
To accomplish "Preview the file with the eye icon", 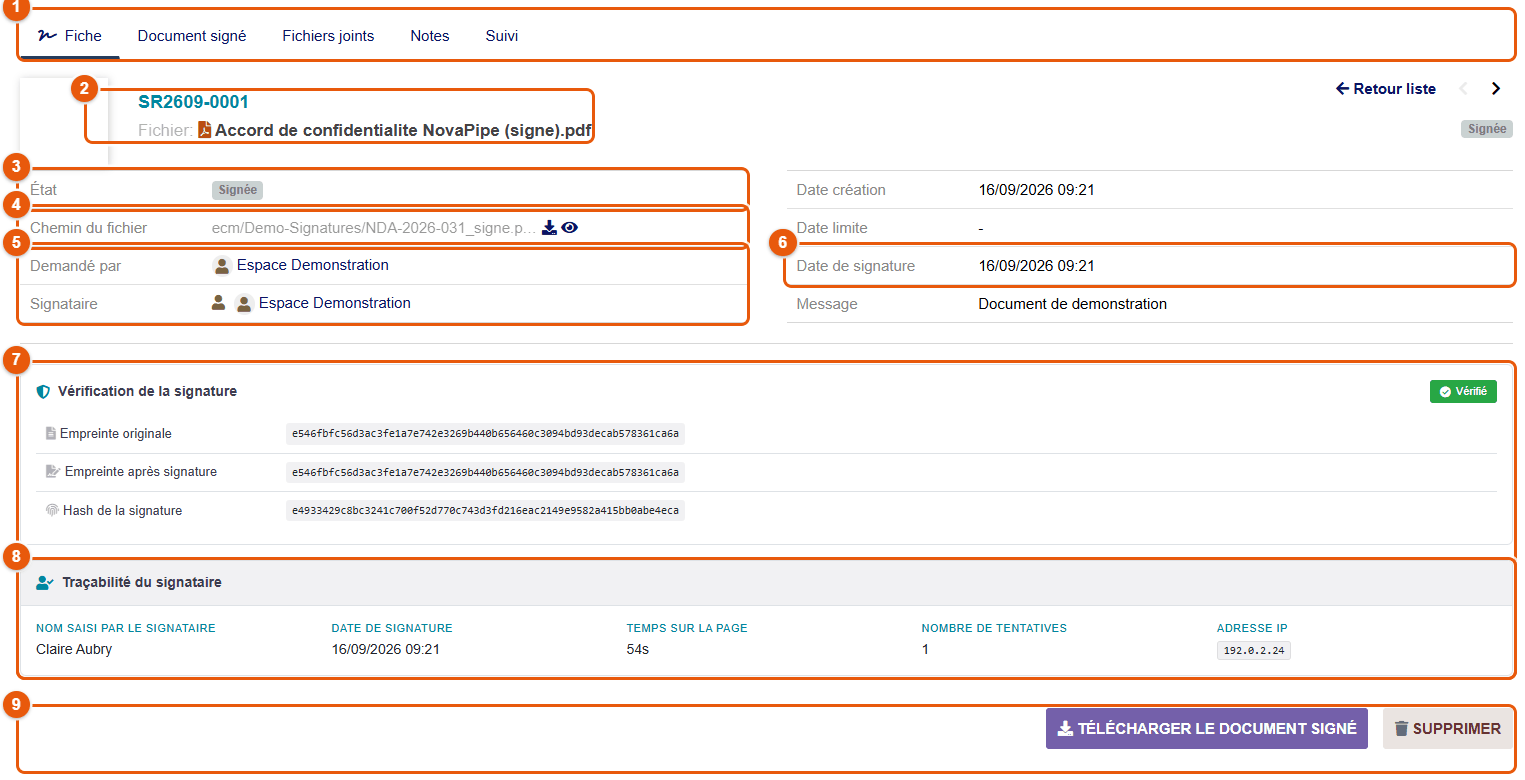I will (570, 228).
